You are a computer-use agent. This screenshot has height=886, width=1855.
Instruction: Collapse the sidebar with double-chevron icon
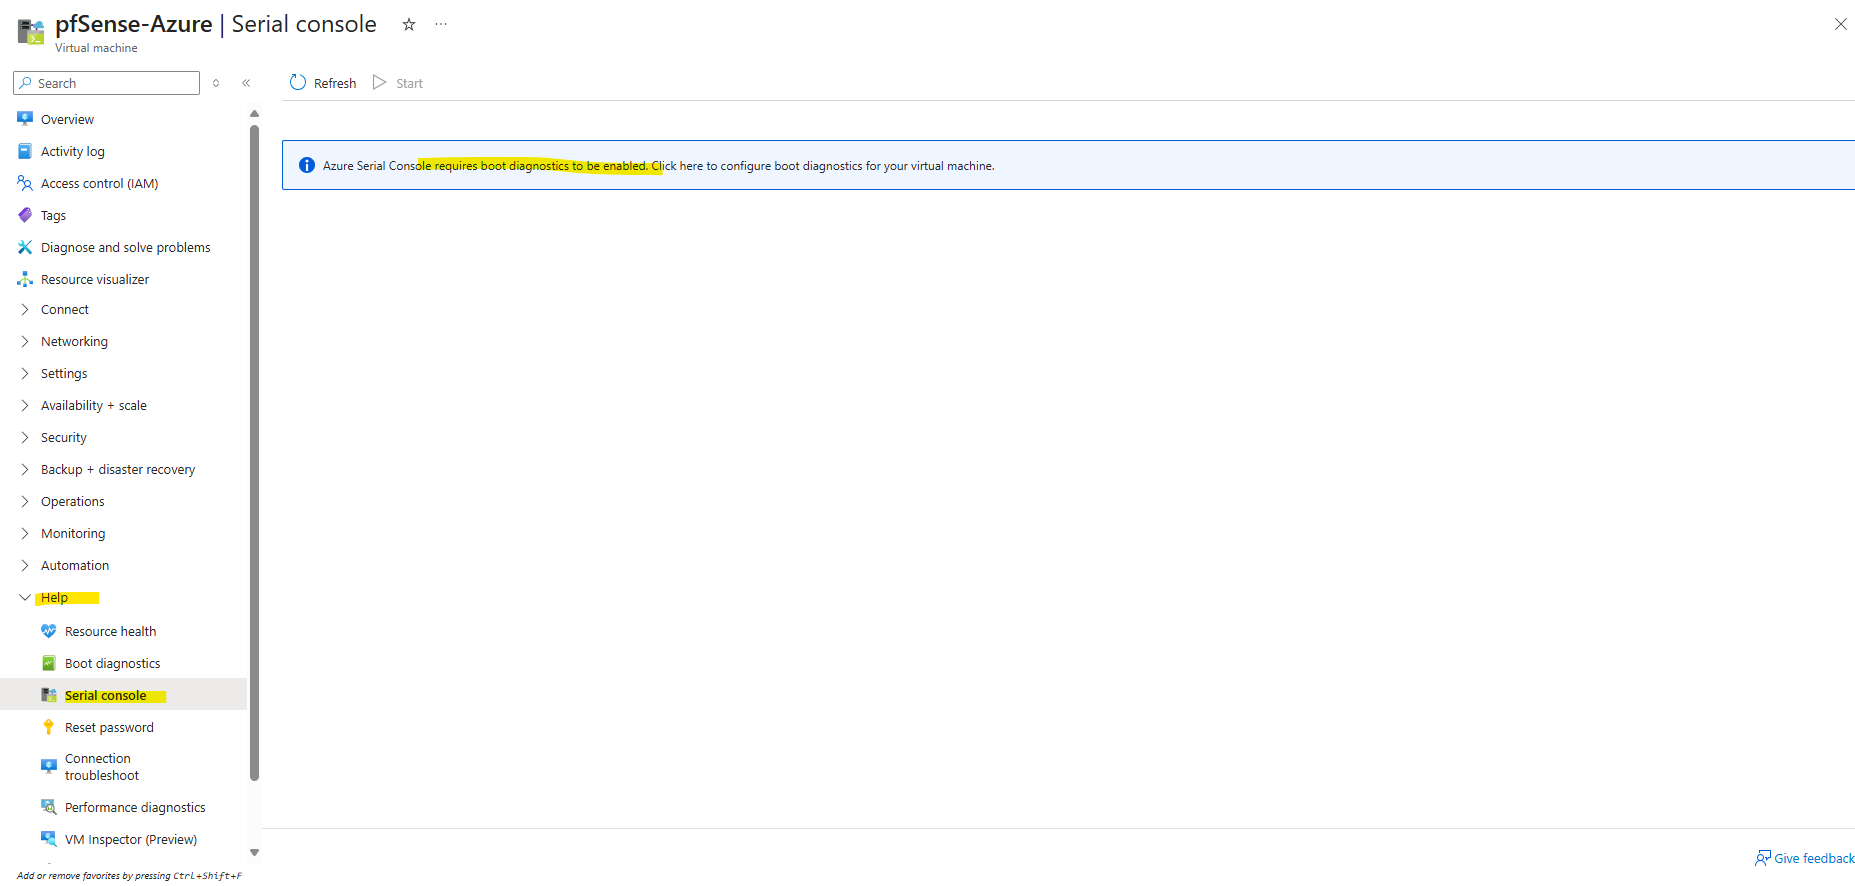(246, 83)
